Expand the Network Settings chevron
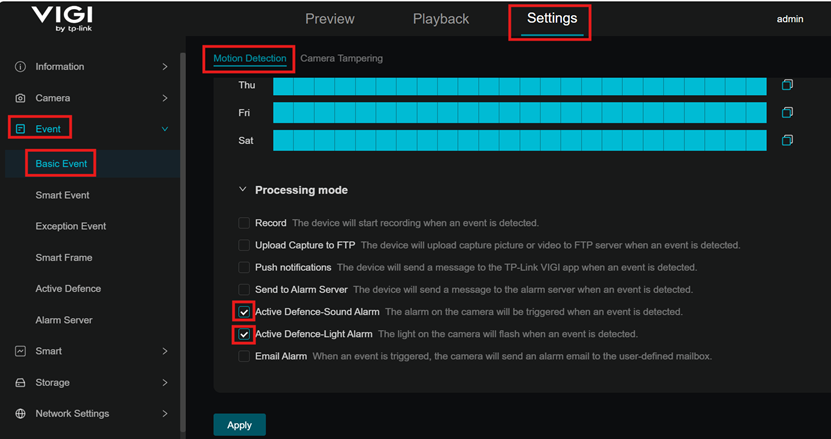Viewport: 831px width, 439px height. tap(165, 414)
